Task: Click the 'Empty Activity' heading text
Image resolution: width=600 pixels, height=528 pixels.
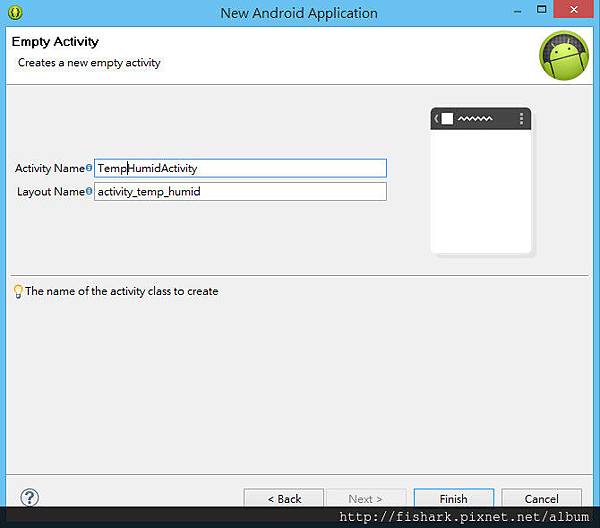Action: tap(55, 41)
